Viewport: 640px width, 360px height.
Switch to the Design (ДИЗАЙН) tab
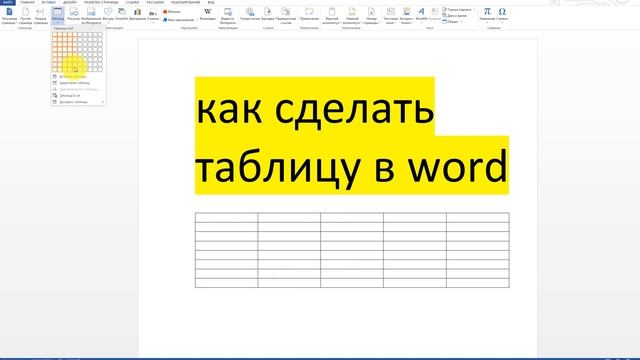click(x=70, y=2)
